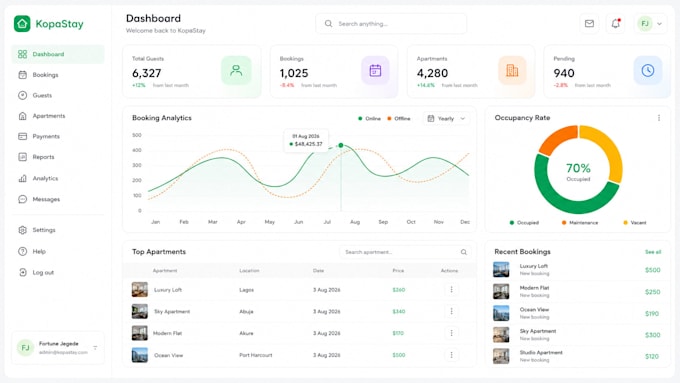Toggle Maintenance legend in Occupancy Rate
This screenshot has height=383, width=680.
click(x=580, y=223)
